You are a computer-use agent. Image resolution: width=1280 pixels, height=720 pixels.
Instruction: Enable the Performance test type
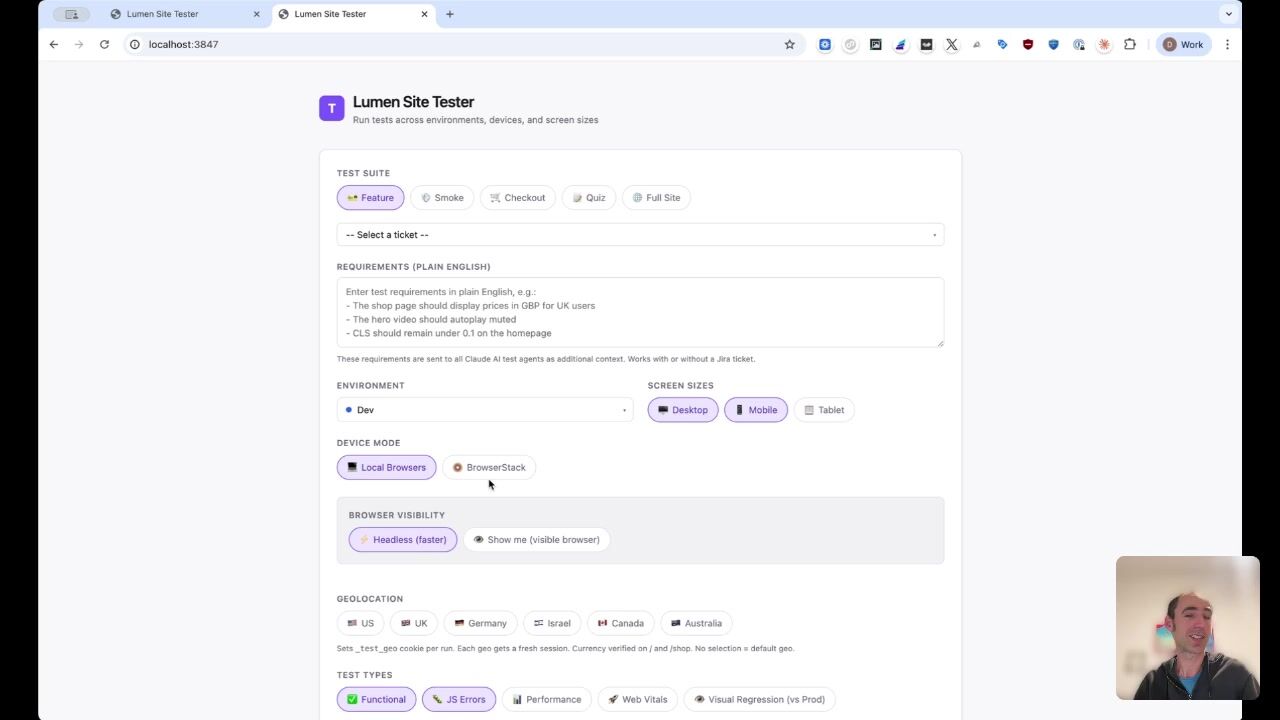click(x=547, y=700)
